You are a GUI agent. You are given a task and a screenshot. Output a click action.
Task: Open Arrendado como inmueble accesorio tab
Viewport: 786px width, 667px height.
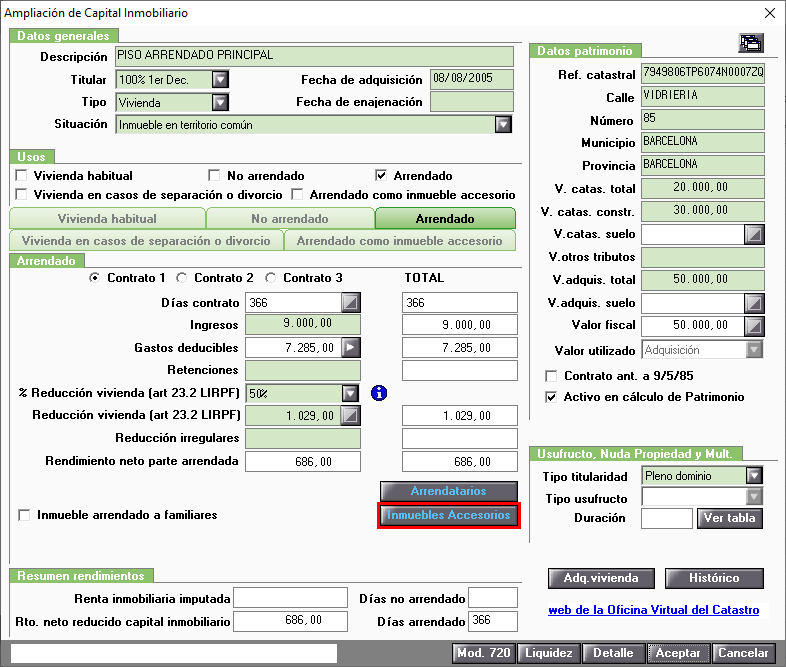[x=400, y=241]
